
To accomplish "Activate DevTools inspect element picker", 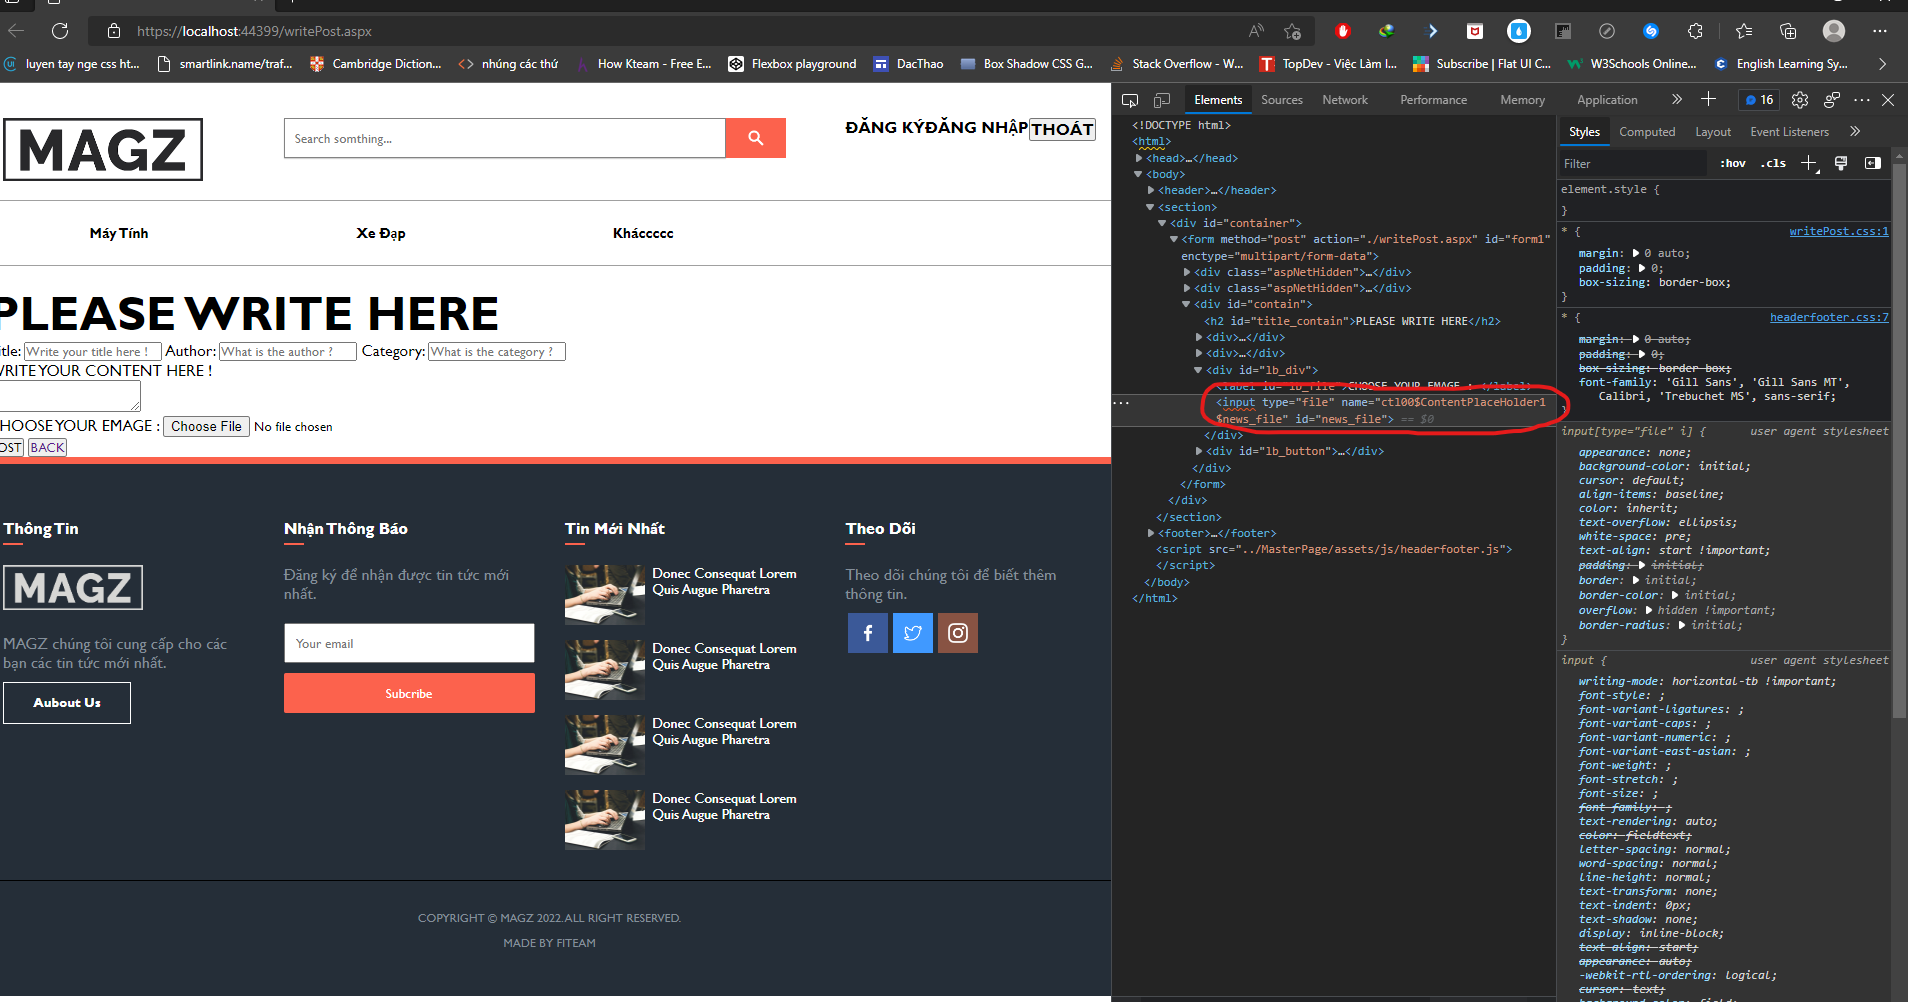I will point(1130,100).
